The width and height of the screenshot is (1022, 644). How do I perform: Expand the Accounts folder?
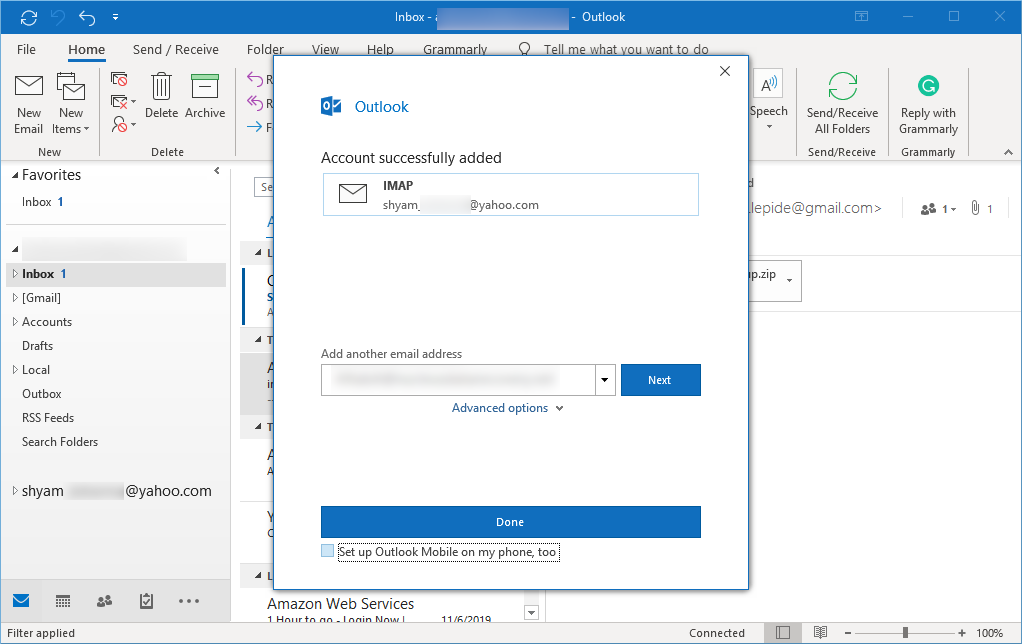point(15,321)
